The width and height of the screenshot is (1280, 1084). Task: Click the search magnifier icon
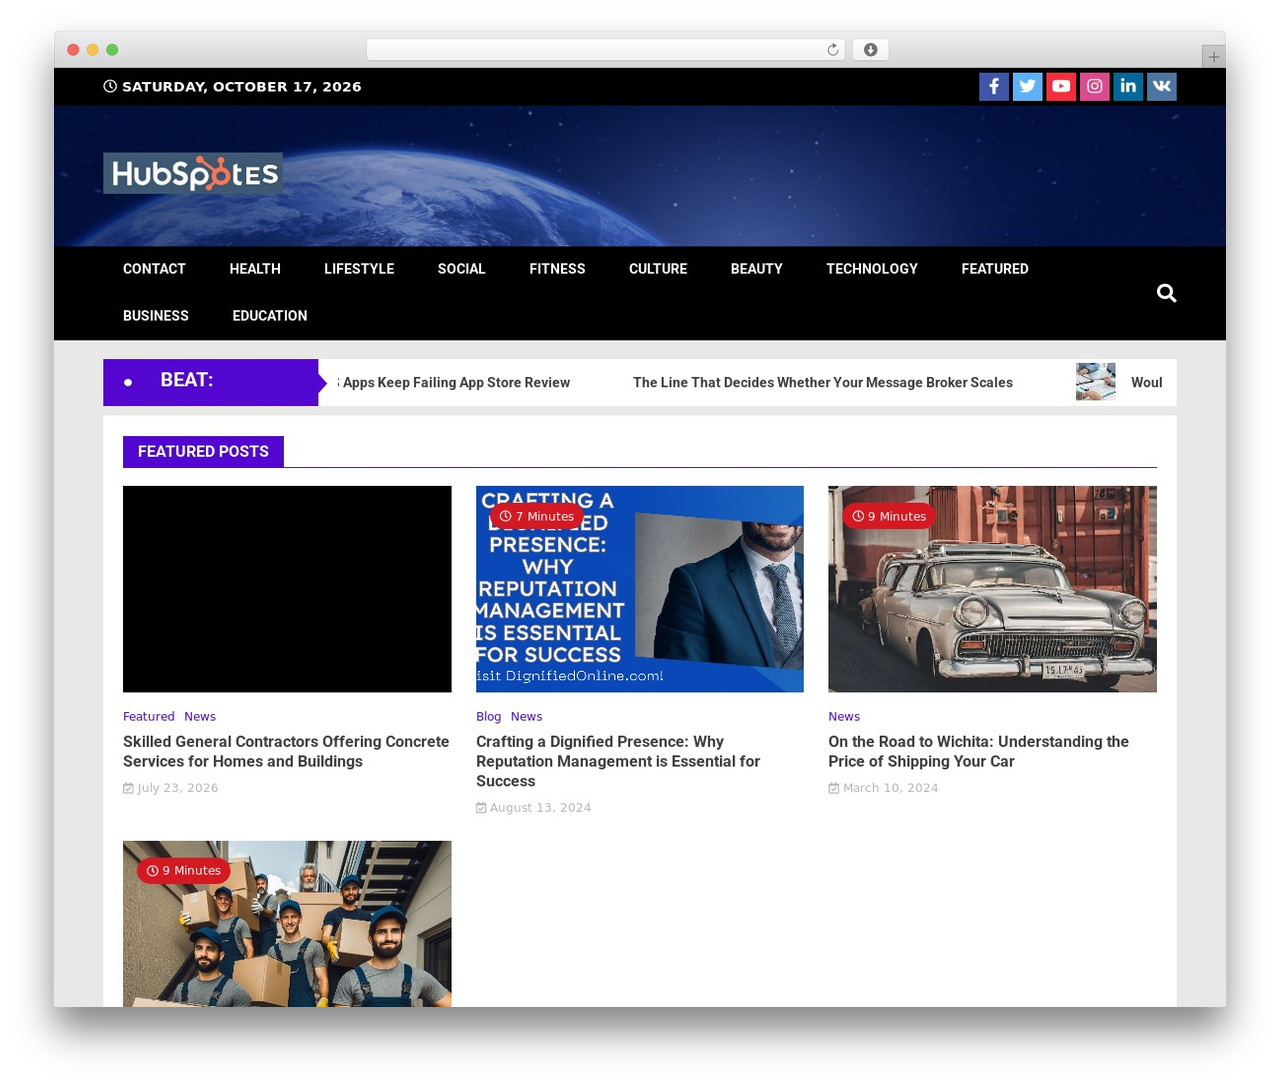[1166, 293]
